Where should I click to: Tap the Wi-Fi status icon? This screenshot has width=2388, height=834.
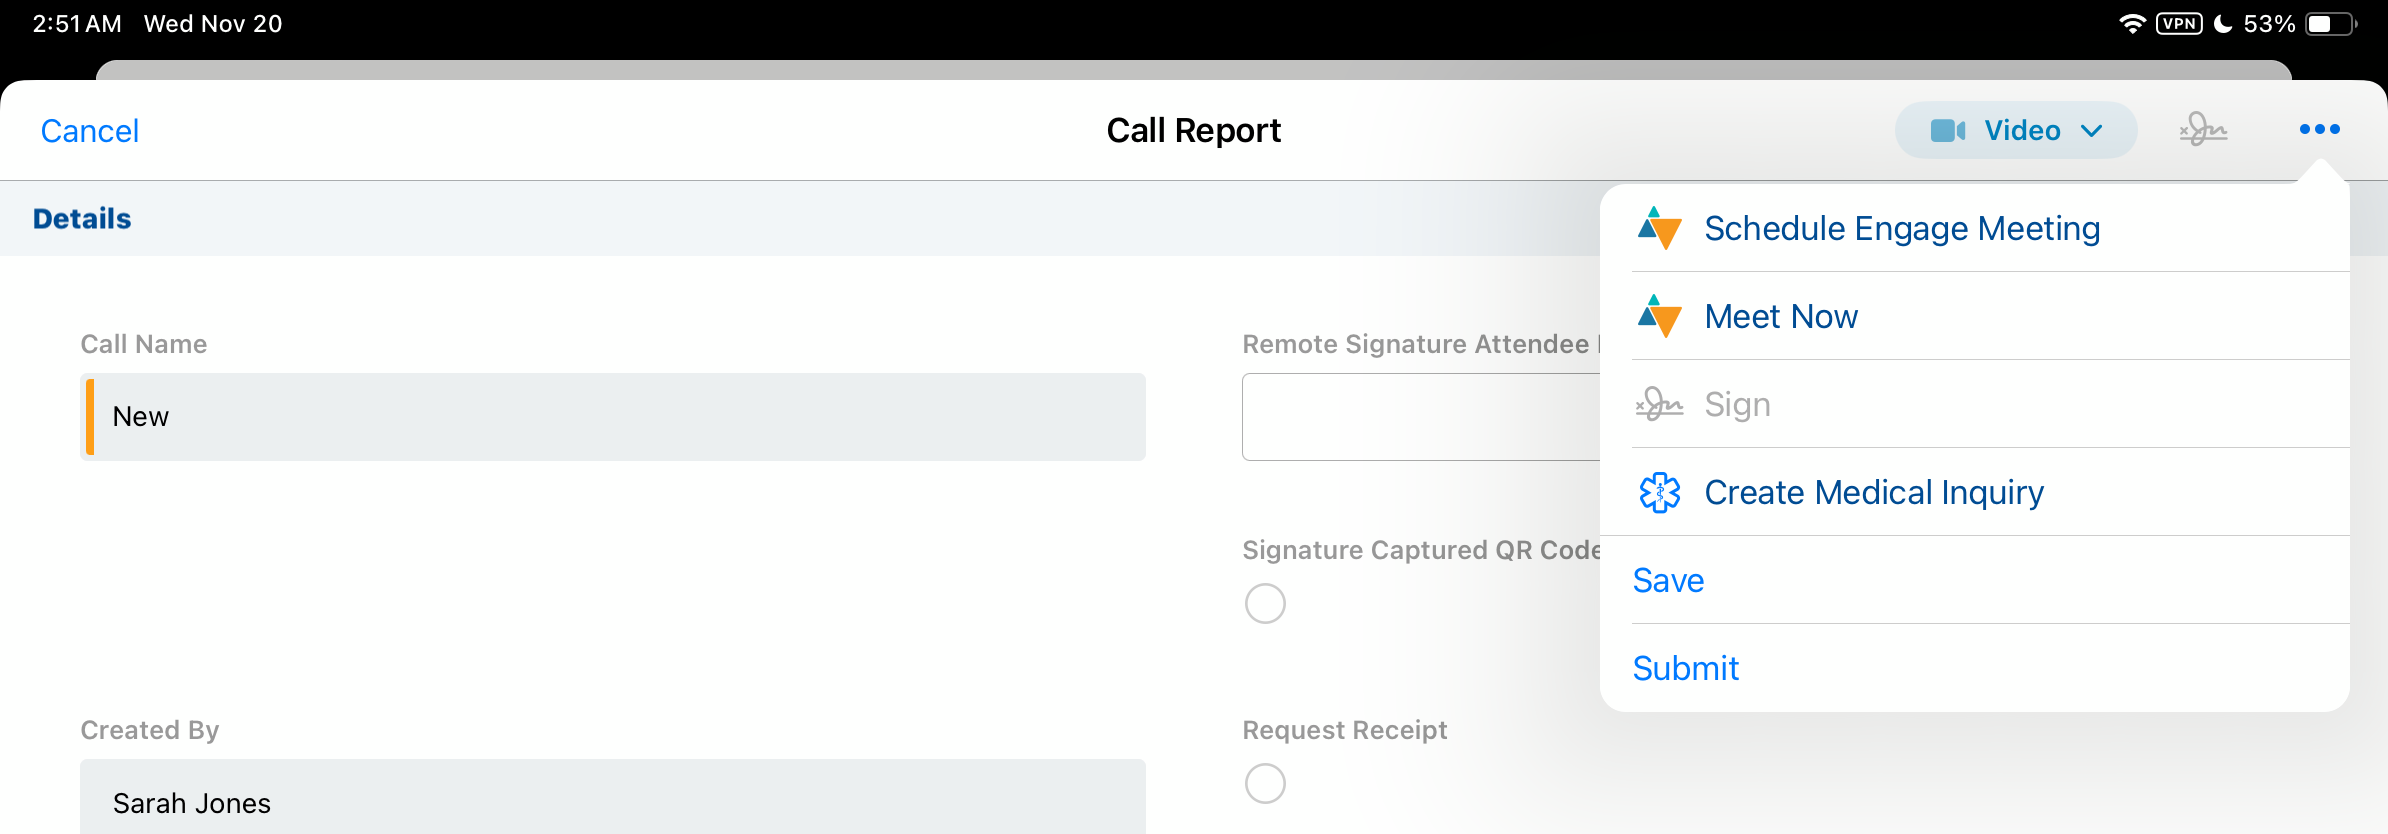(x=2131, y=24)
